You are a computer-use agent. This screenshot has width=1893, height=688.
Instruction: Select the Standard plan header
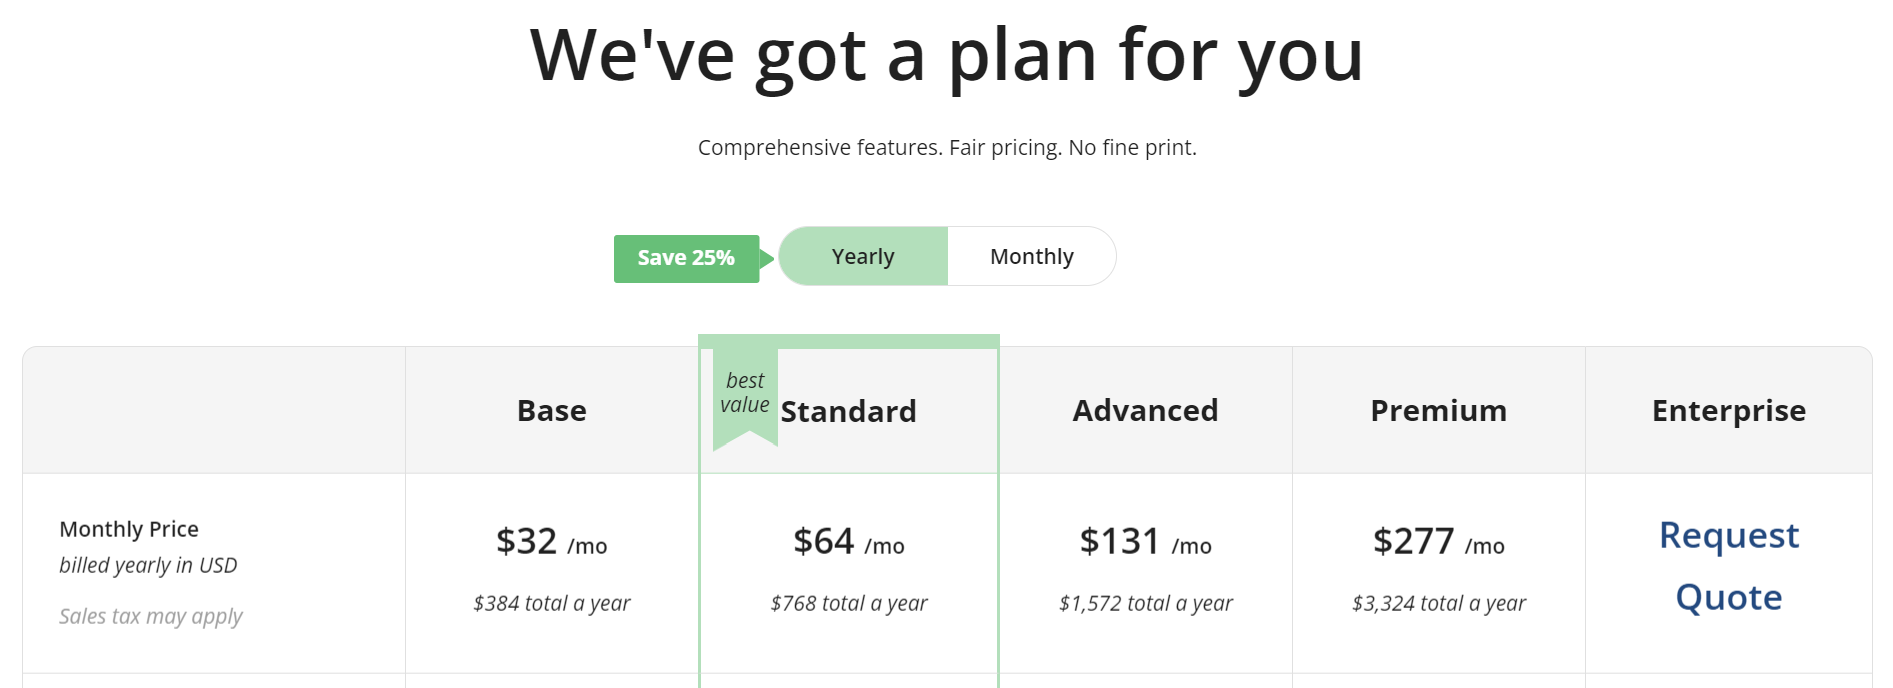click(848, 412)
